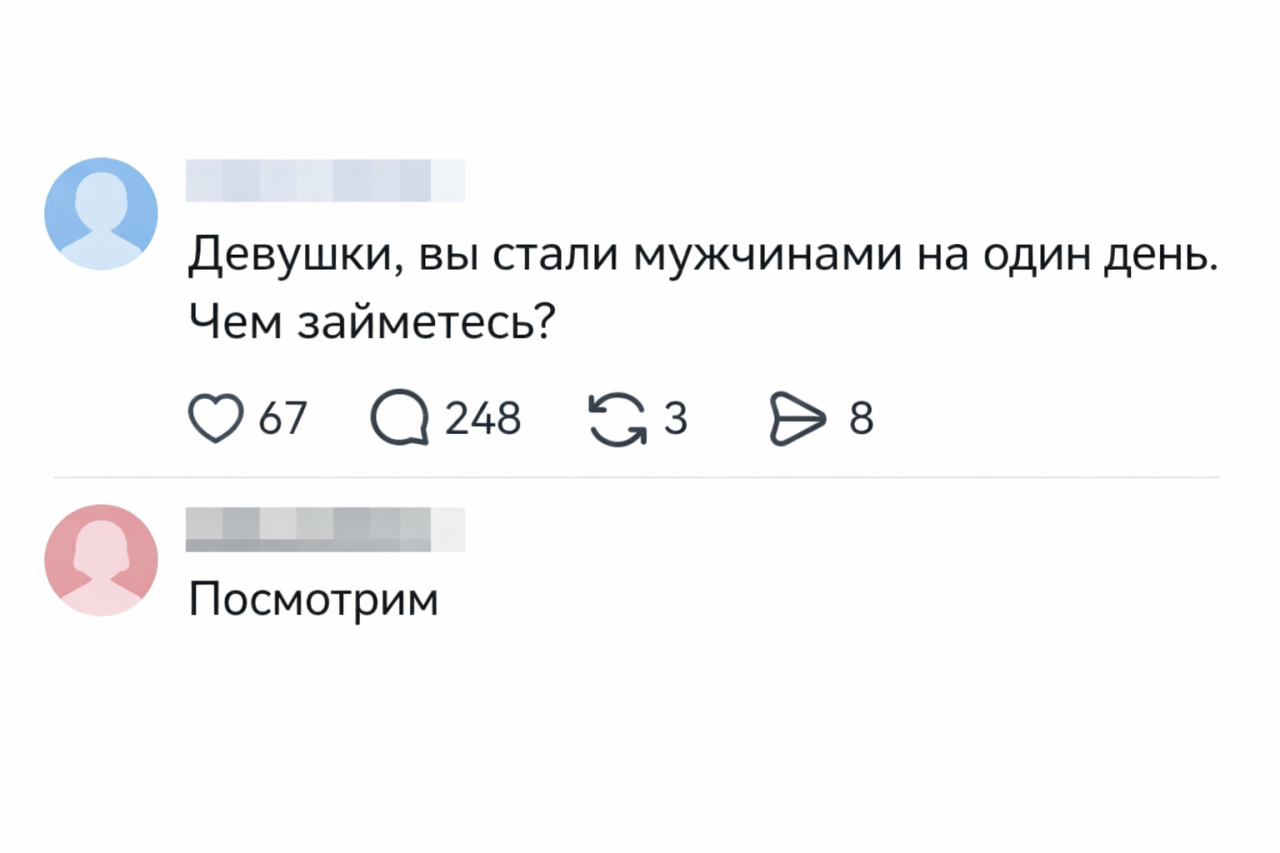Click the divider line between post and reply

pos(636,478)
